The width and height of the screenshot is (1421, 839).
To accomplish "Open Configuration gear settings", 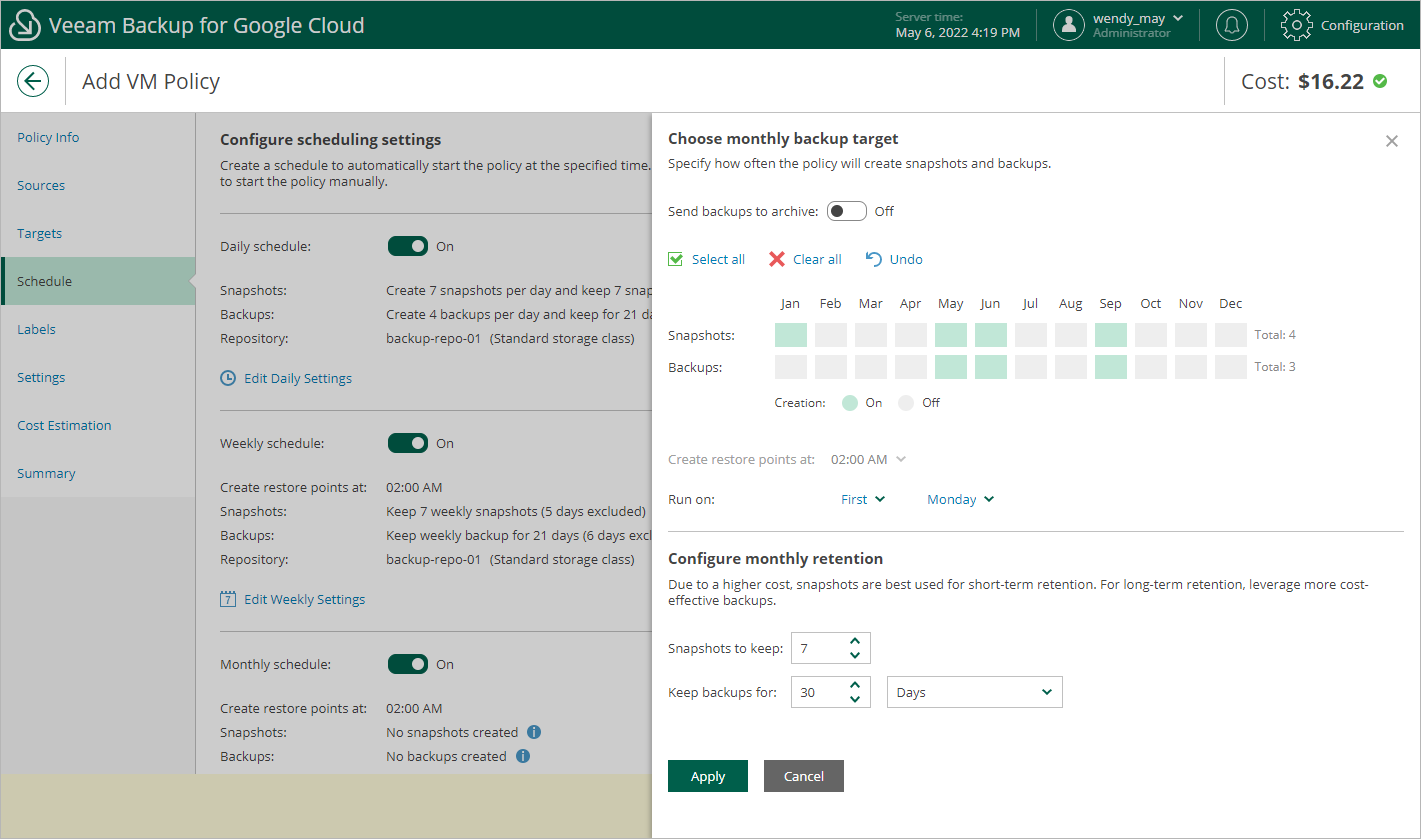I will pos(1297,25).
